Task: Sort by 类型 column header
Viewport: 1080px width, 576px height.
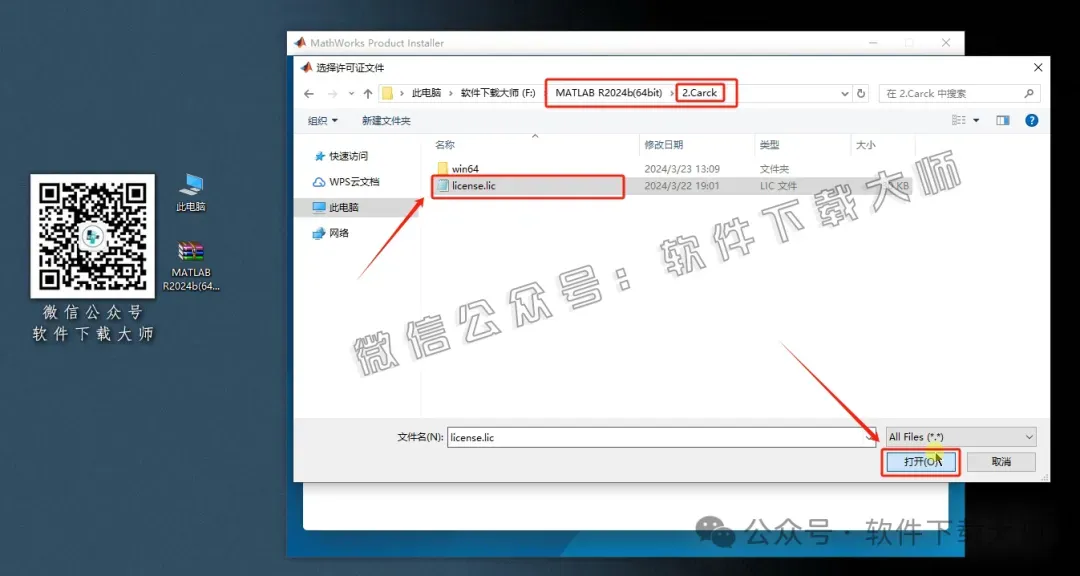Action: pos(769,145)
